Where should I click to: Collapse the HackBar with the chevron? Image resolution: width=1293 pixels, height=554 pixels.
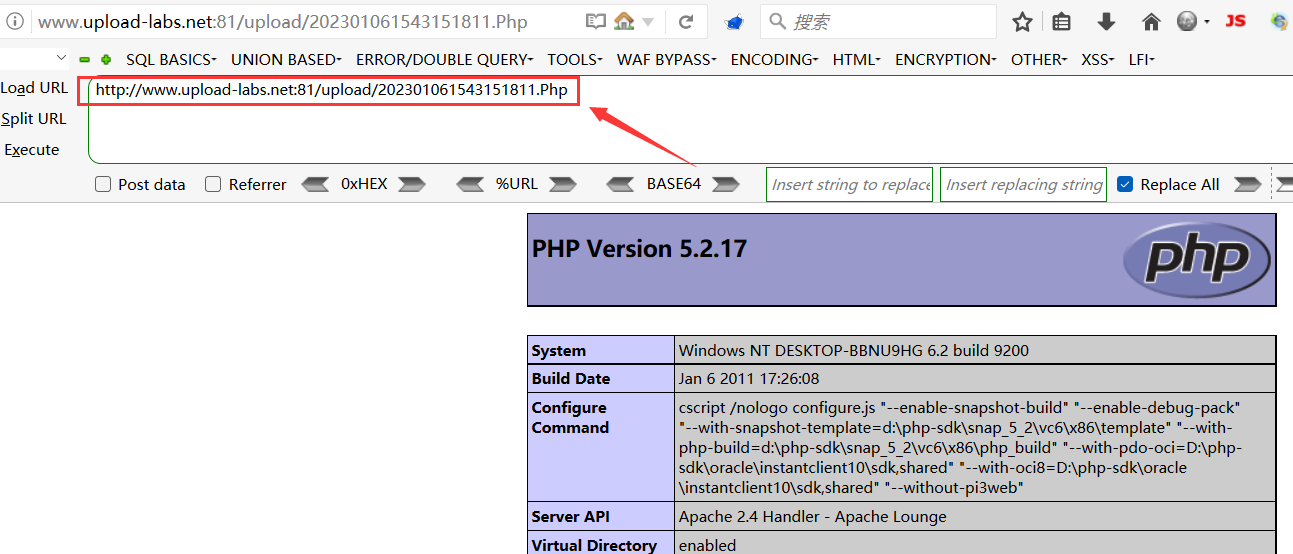(x=62, y=58)
